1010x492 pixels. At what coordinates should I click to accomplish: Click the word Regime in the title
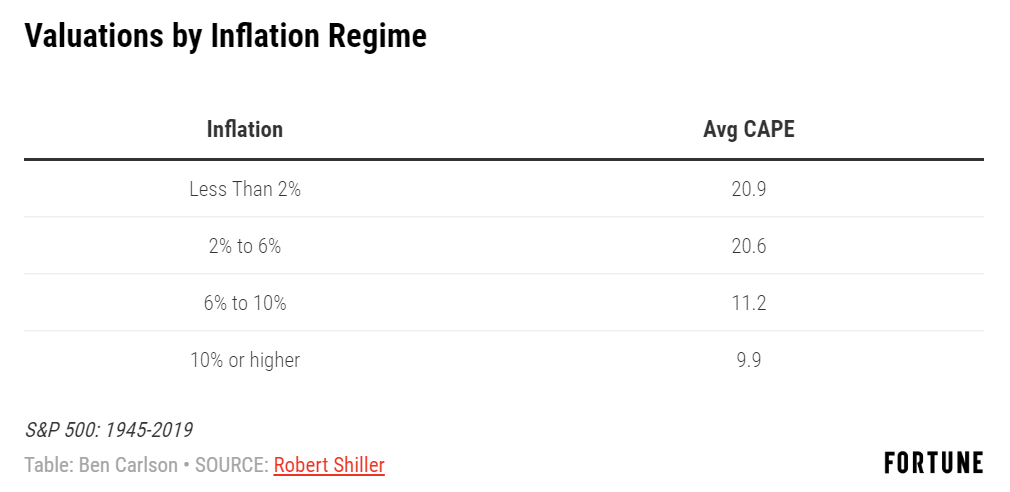point(377,37)
